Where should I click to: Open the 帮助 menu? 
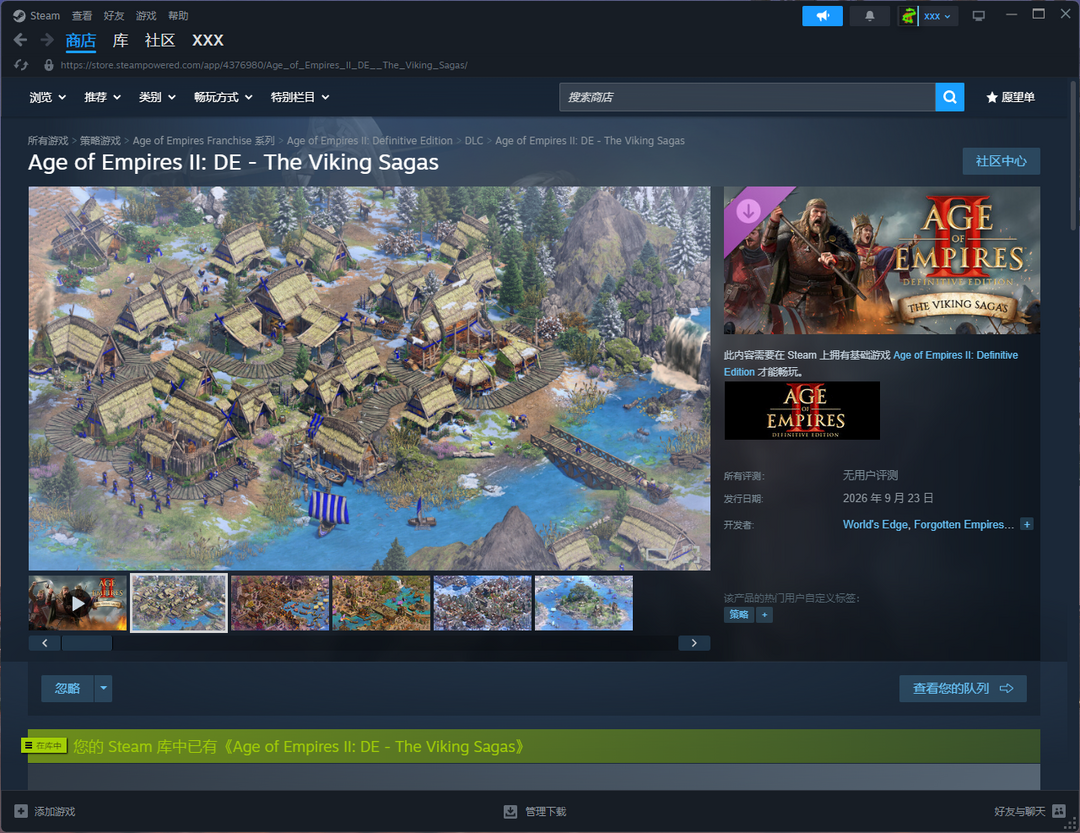(178, 16)
